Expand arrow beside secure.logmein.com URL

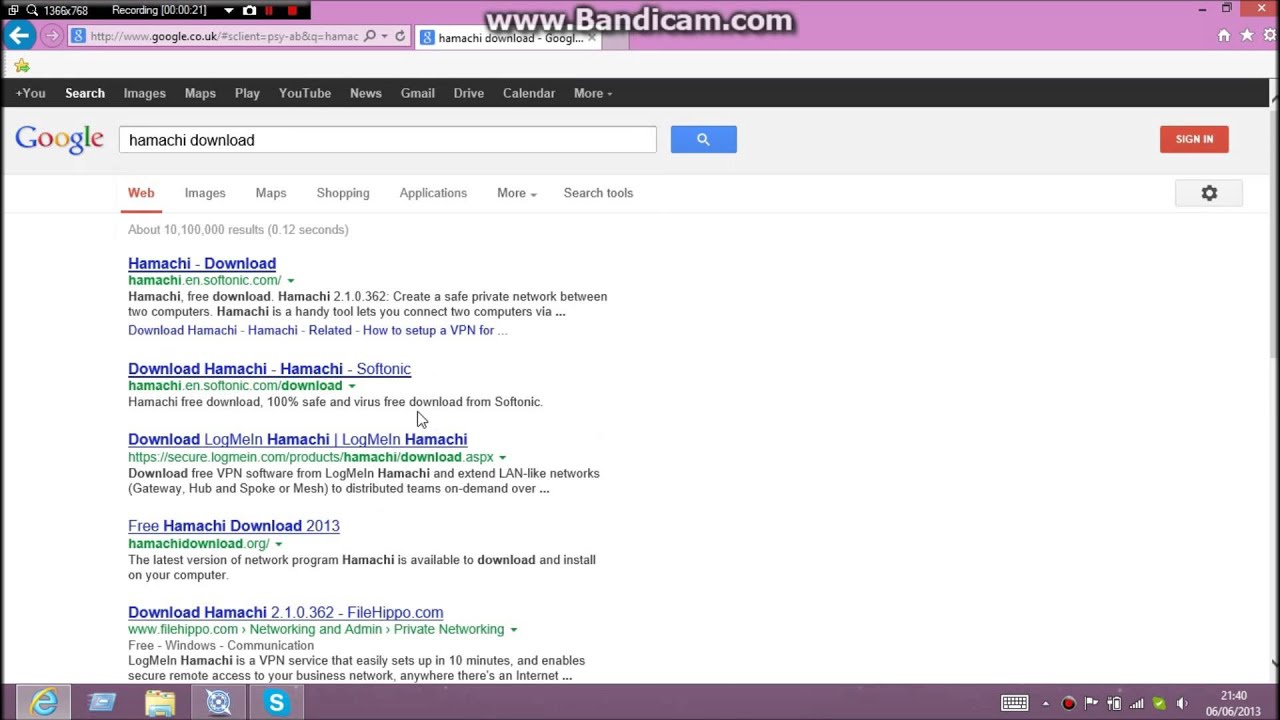502,458
